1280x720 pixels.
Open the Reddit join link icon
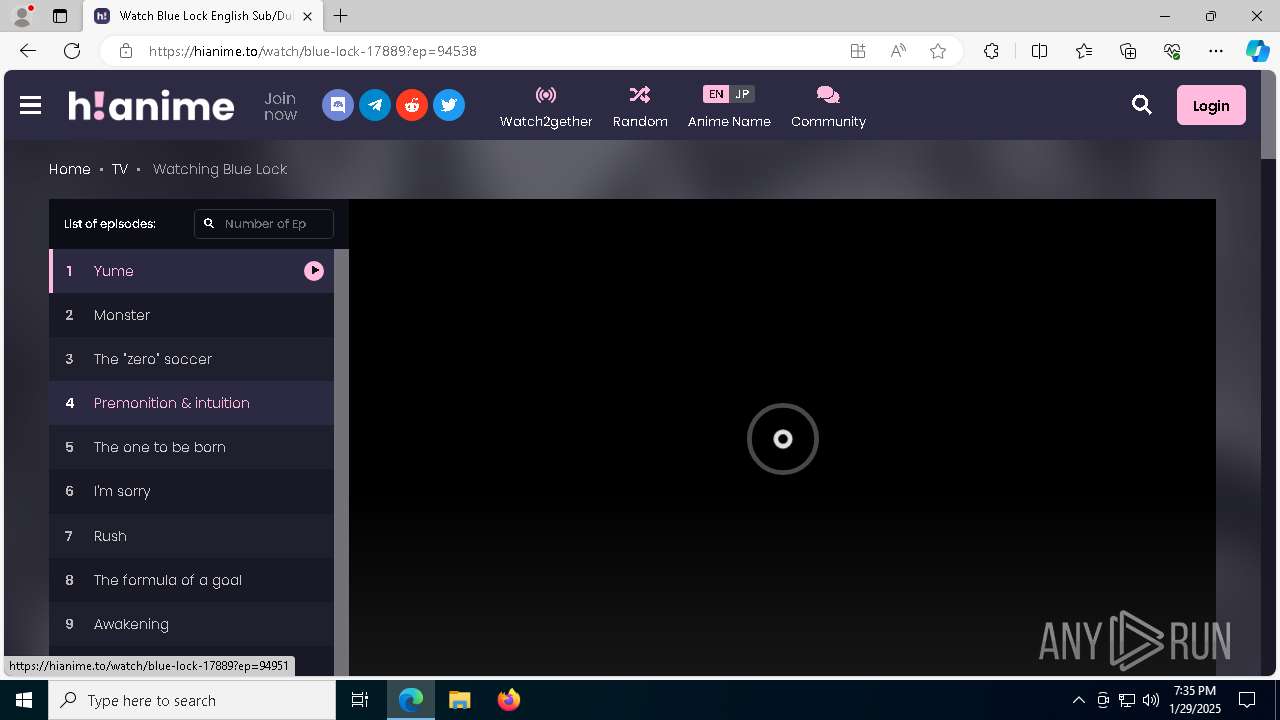click(412, 105)
